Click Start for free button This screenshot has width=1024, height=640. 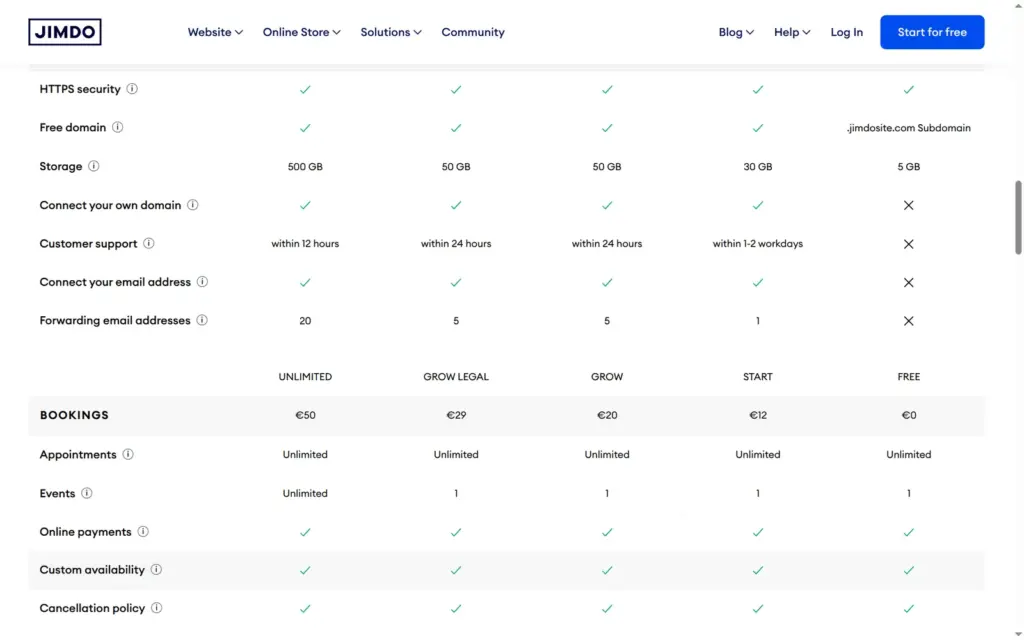932,32
